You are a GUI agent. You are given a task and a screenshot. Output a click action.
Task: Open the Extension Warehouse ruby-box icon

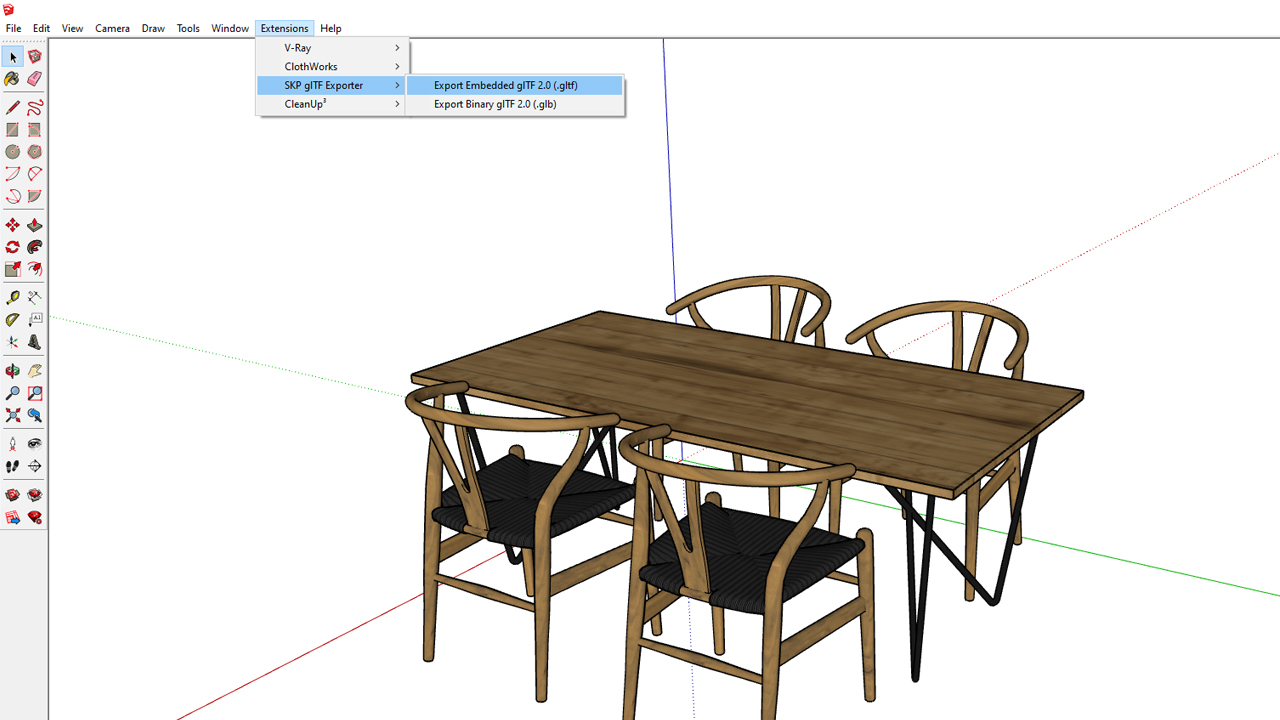35,495
